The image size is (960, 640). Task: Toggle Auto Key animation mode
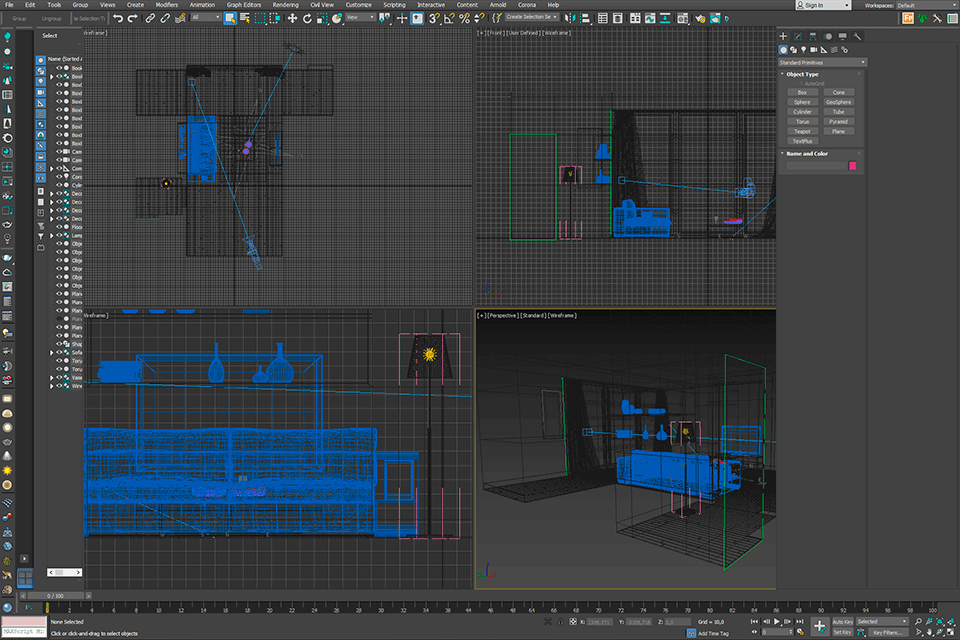coord(842,621)
